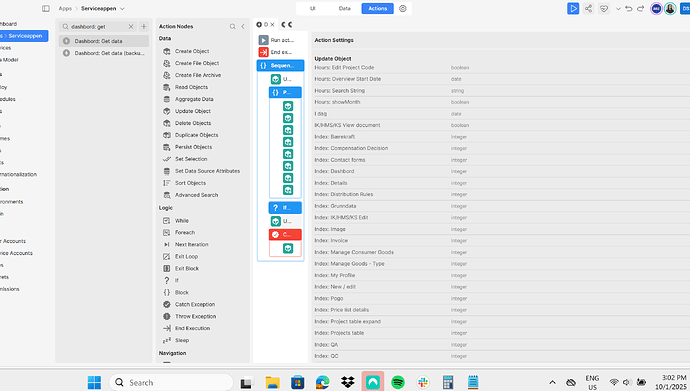Select the 'Sequen...' block in flow
Viewport: 690px width, 391px height.
pyautogui.click(x=280, y=66)
